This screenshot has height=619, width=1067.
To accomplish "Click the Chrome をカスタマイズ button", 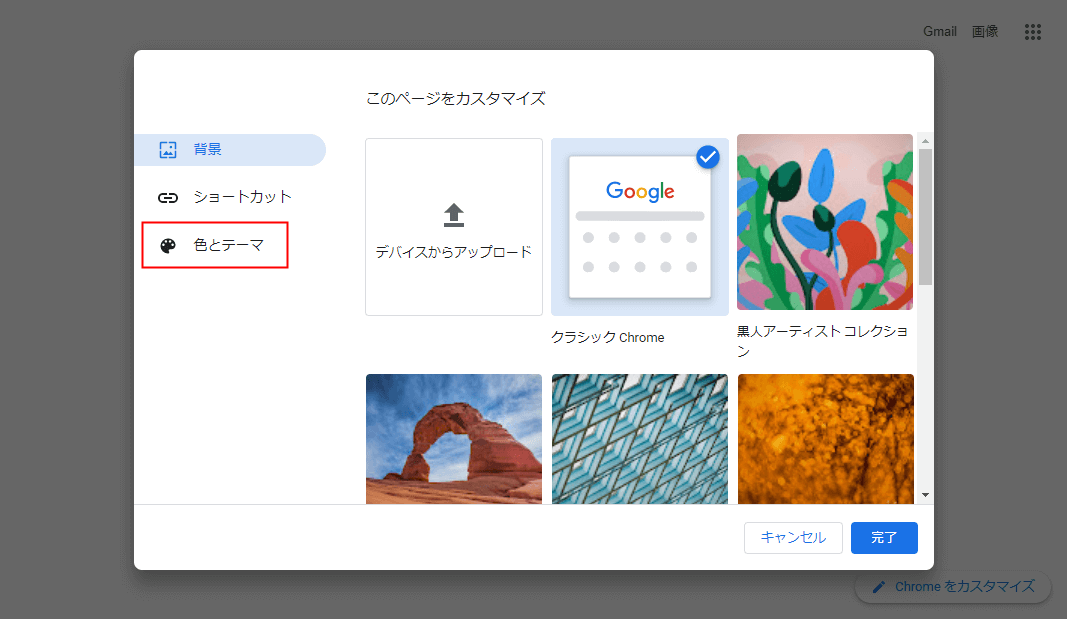I will (x=953, y=587).
